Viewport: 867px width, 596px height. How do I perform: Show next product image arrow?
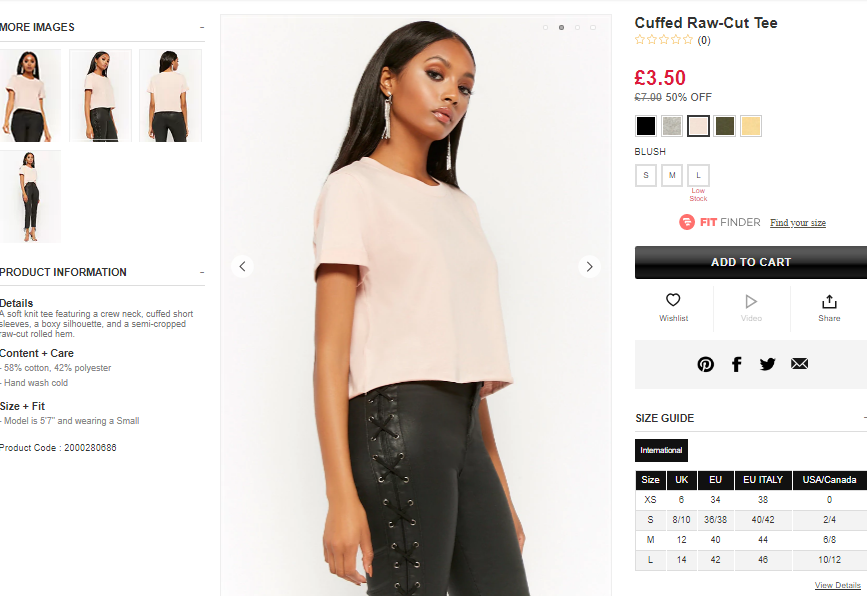coord(589,266)
